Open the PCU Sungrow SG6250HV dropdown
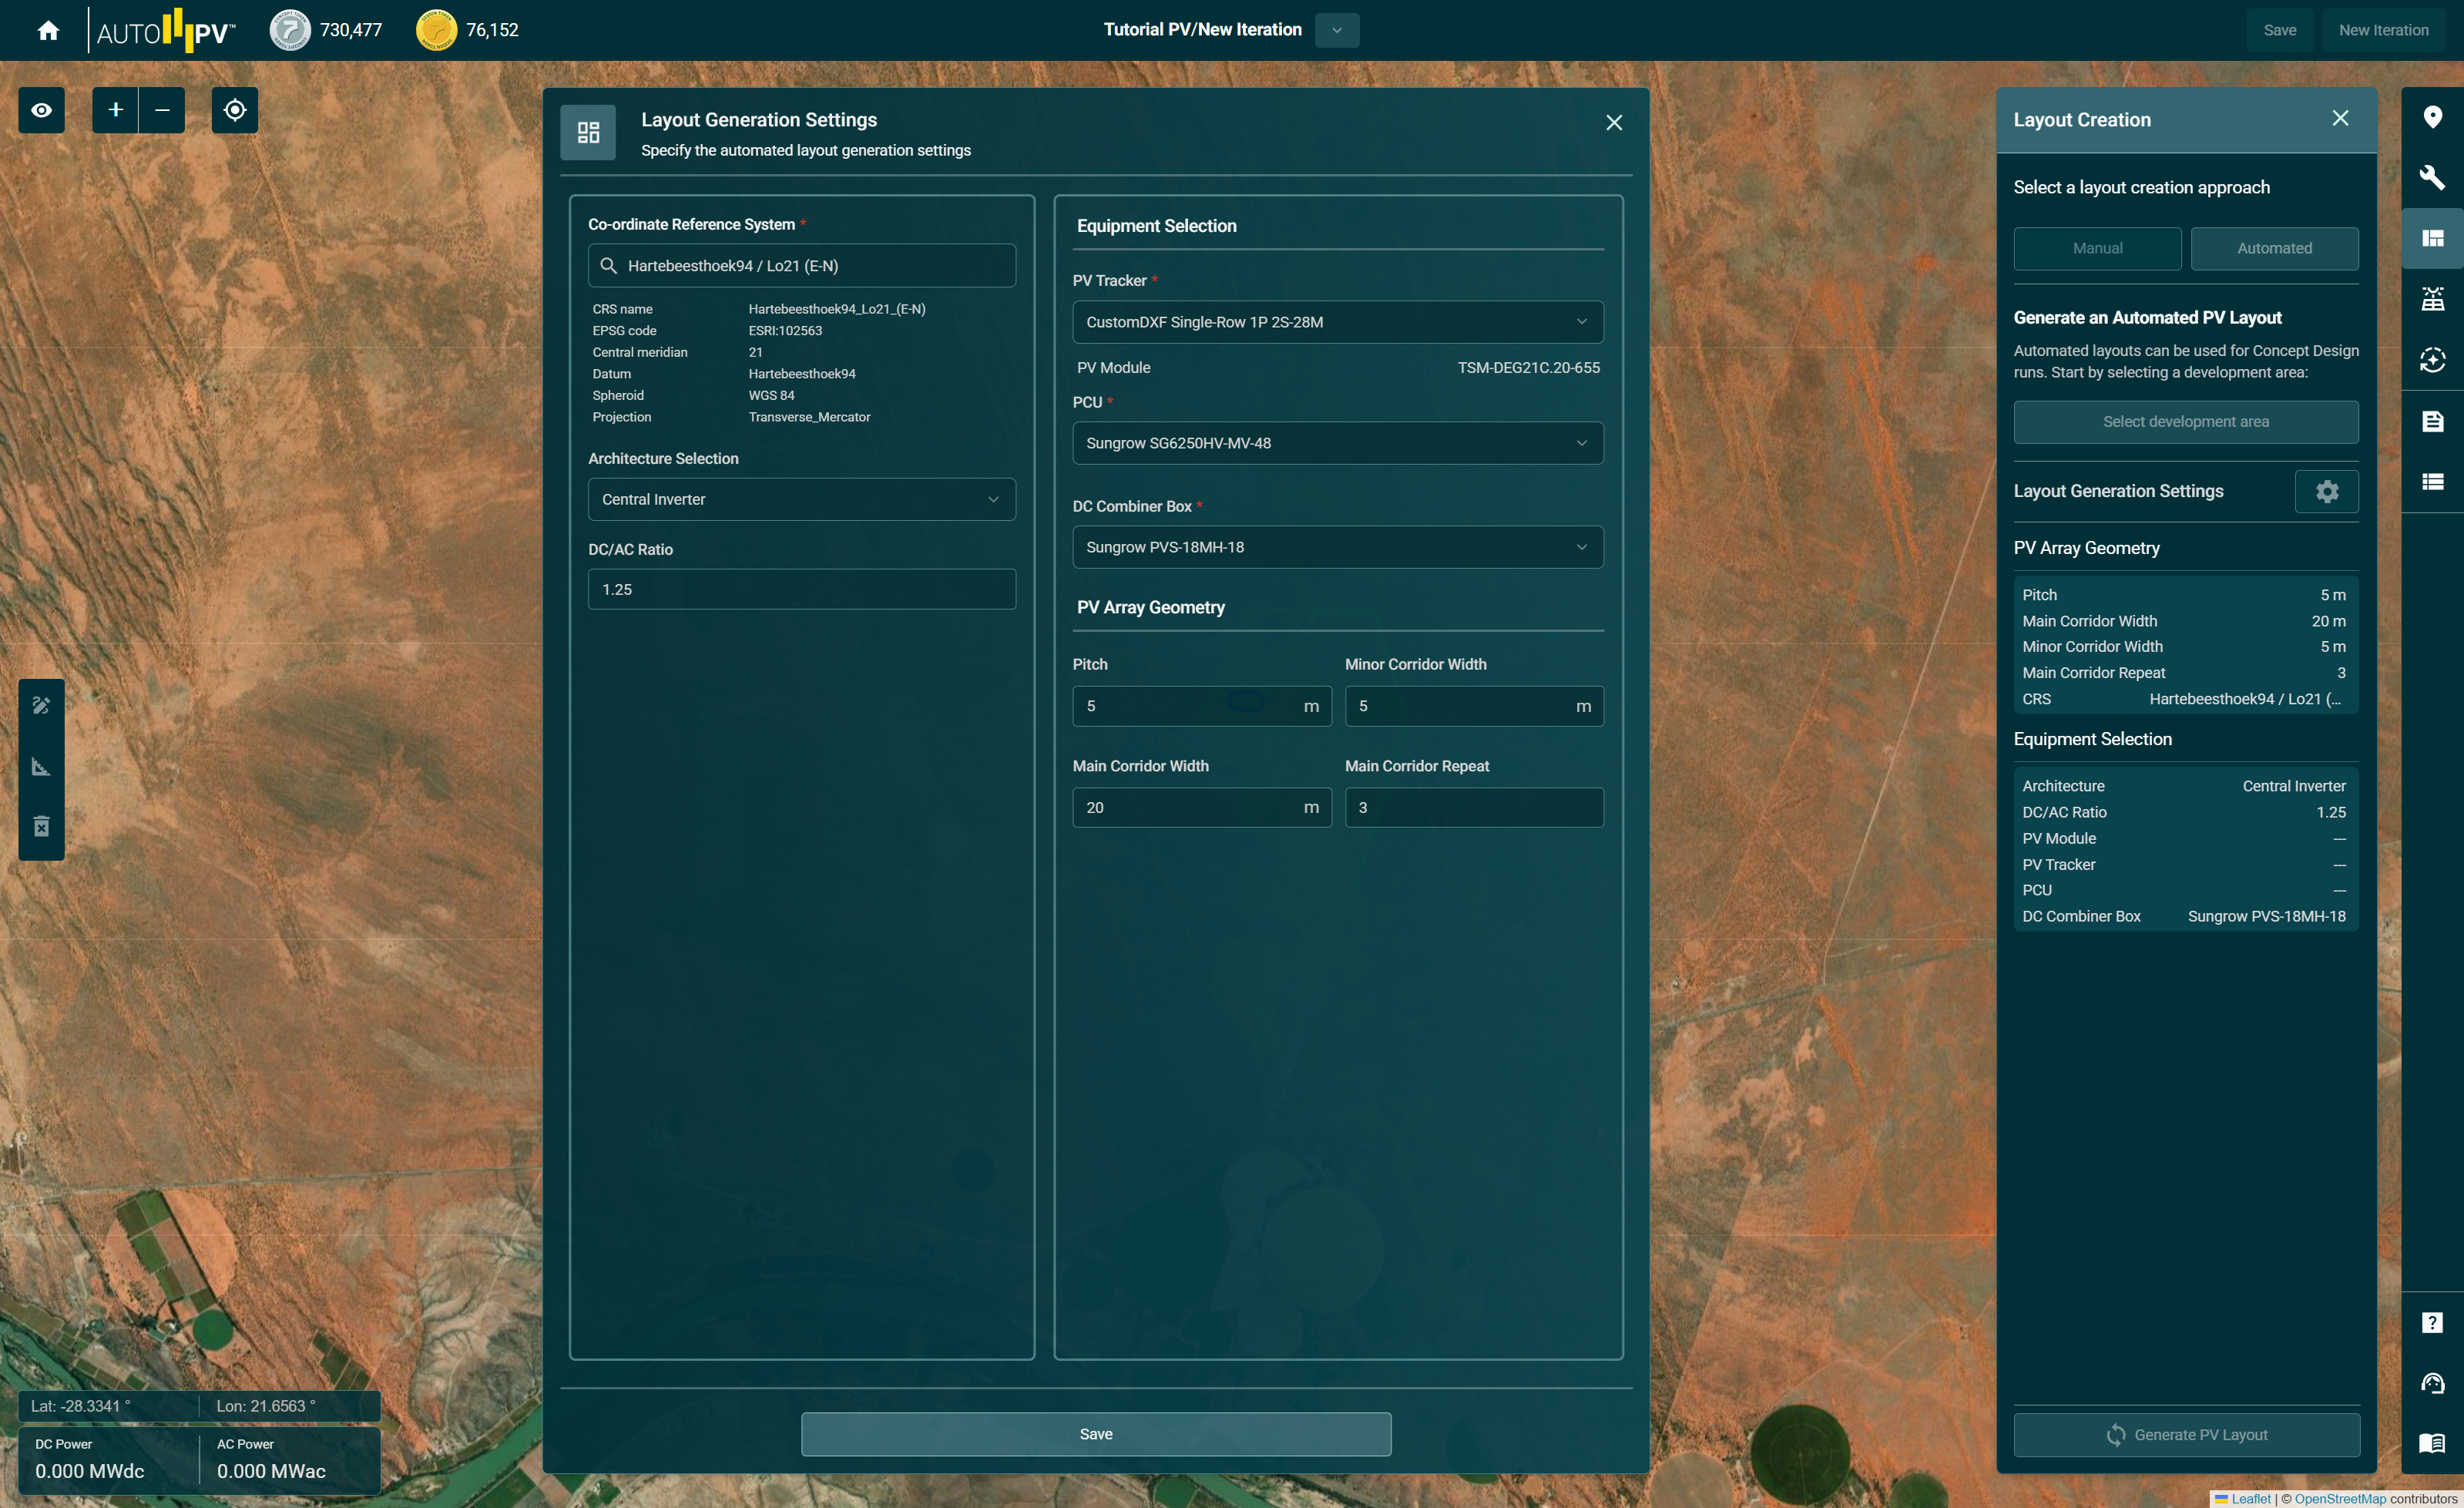Image resolution: width=2464 pixels, height=1508 pixels. pos(1337,443)
